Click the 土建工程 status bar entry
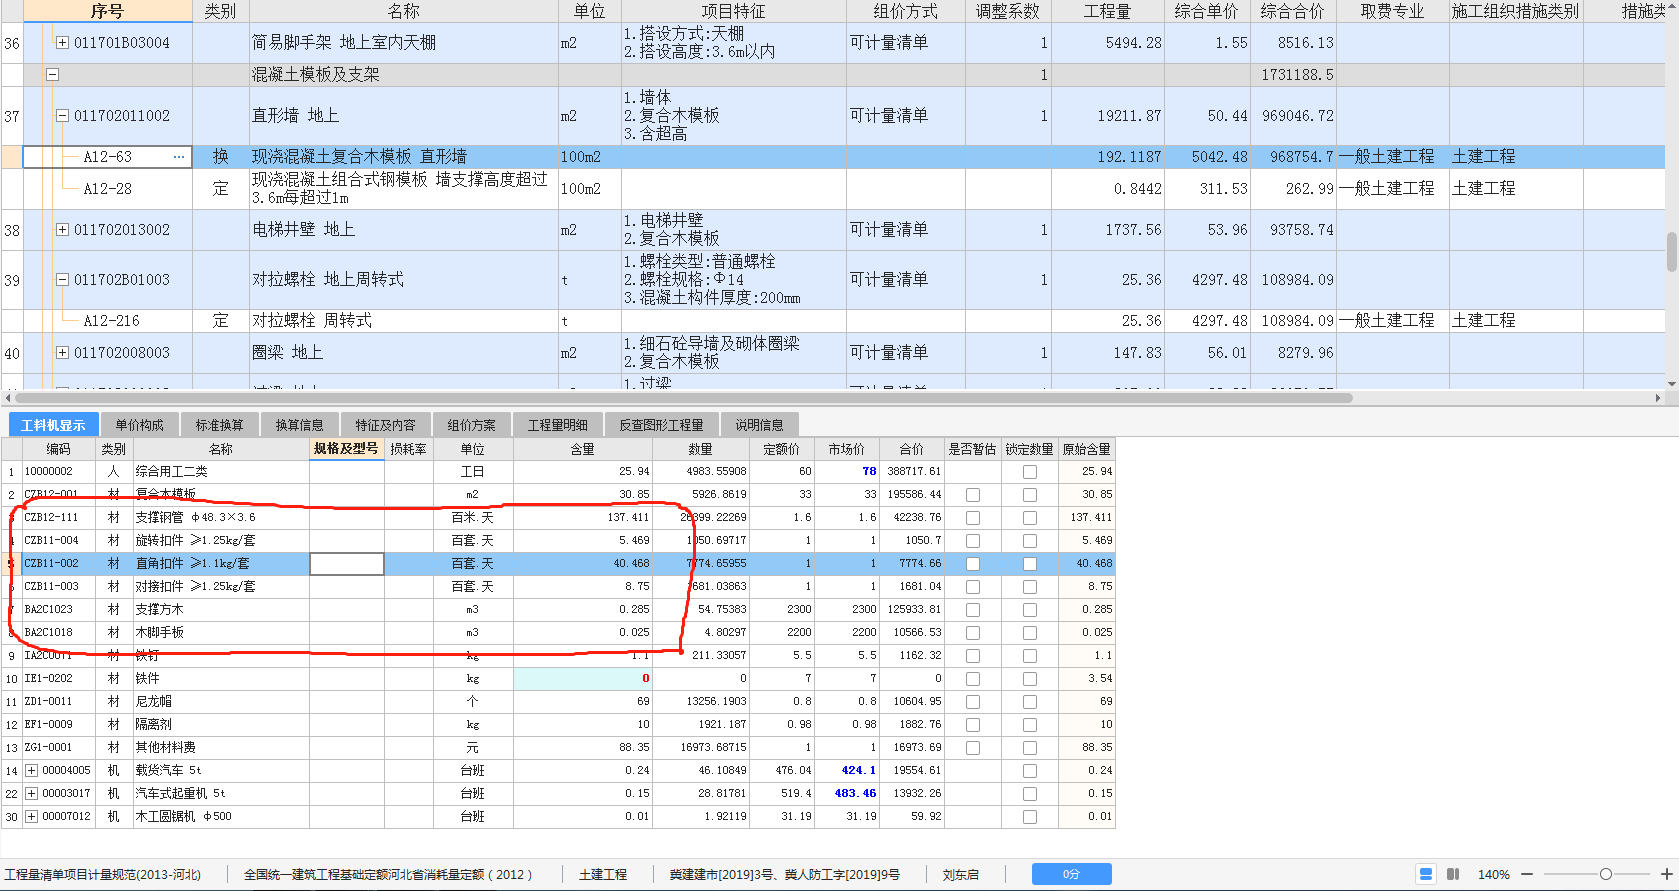This screenshot has width=1679, height=891. (603, 875)
